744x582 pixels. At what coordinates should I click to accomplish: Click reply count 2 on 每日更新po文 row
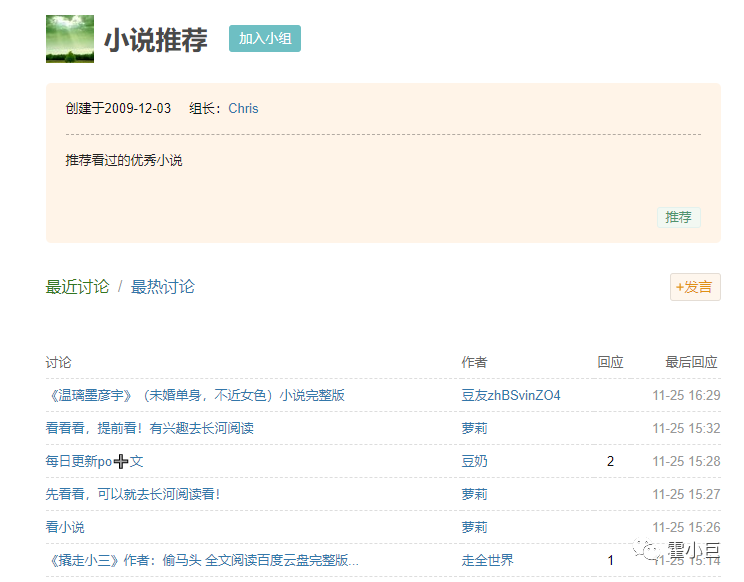pos(610,461)
